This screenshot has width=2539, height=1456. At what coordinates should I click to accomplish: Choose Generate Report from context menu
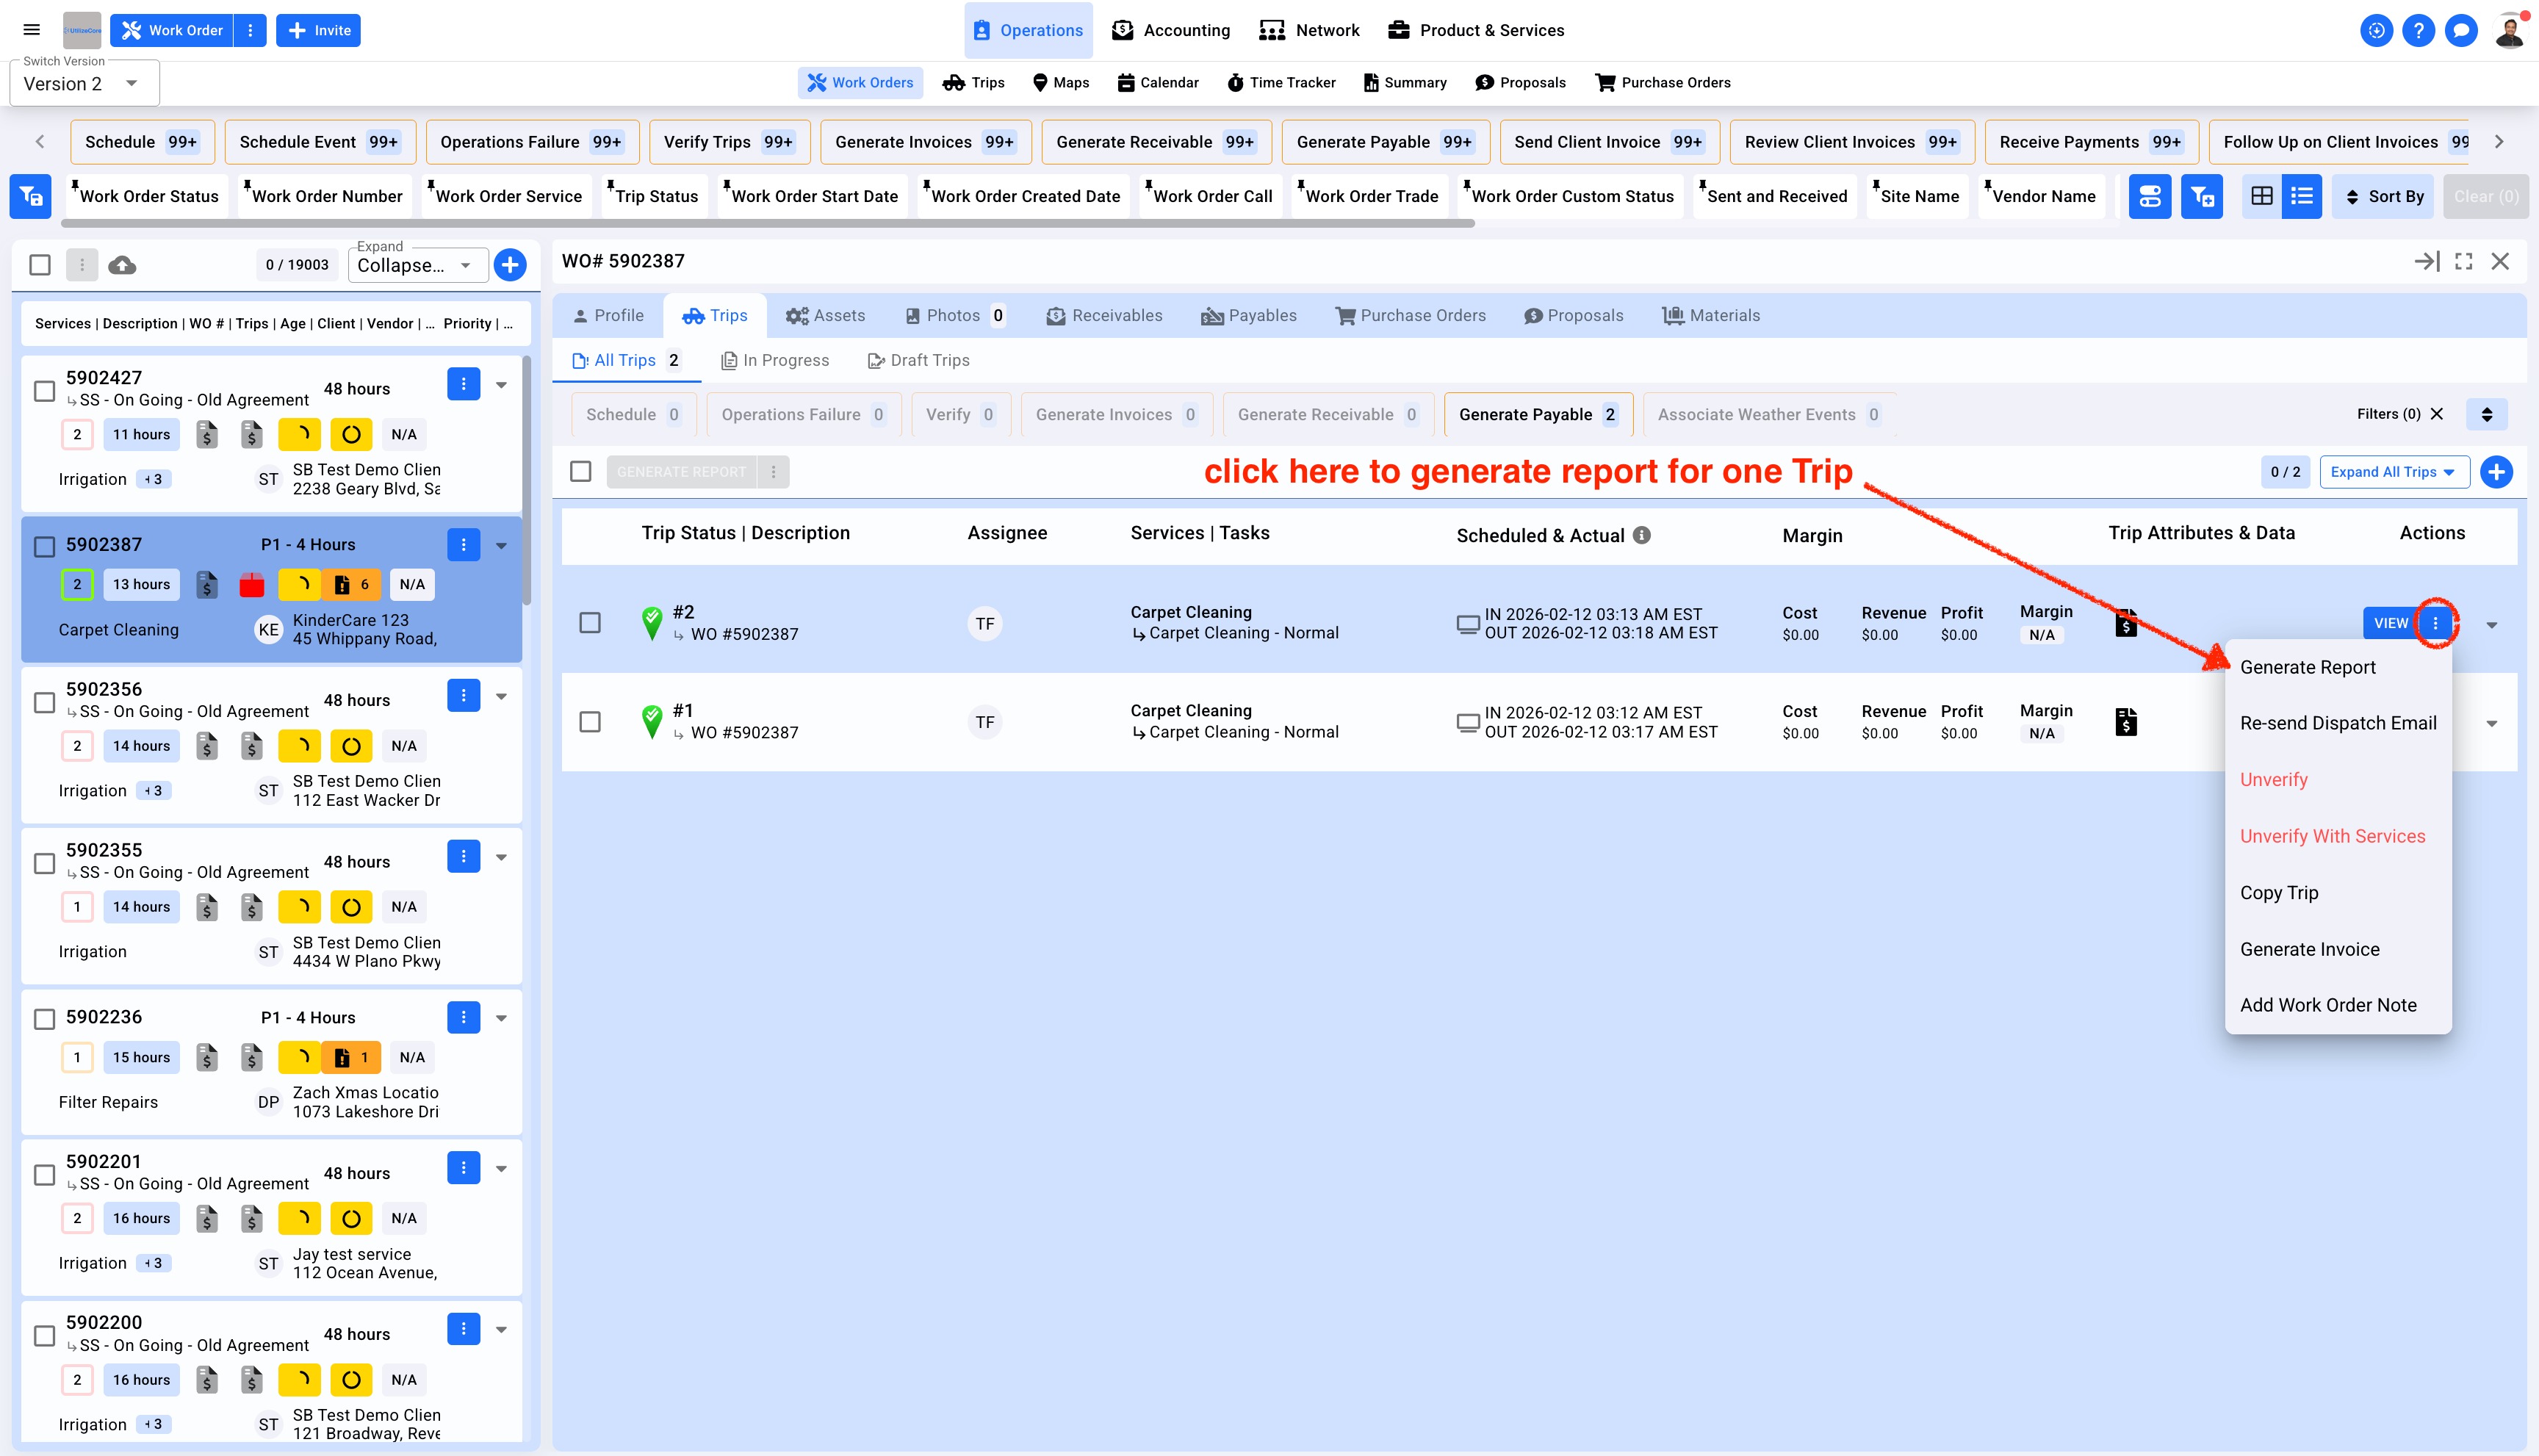click(2307, 667)
